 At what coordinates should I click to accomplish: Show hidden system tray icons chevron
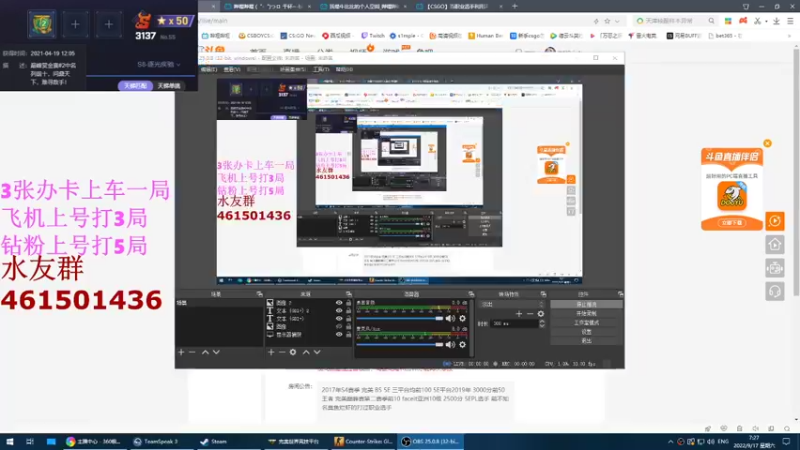tap(670, 442)
